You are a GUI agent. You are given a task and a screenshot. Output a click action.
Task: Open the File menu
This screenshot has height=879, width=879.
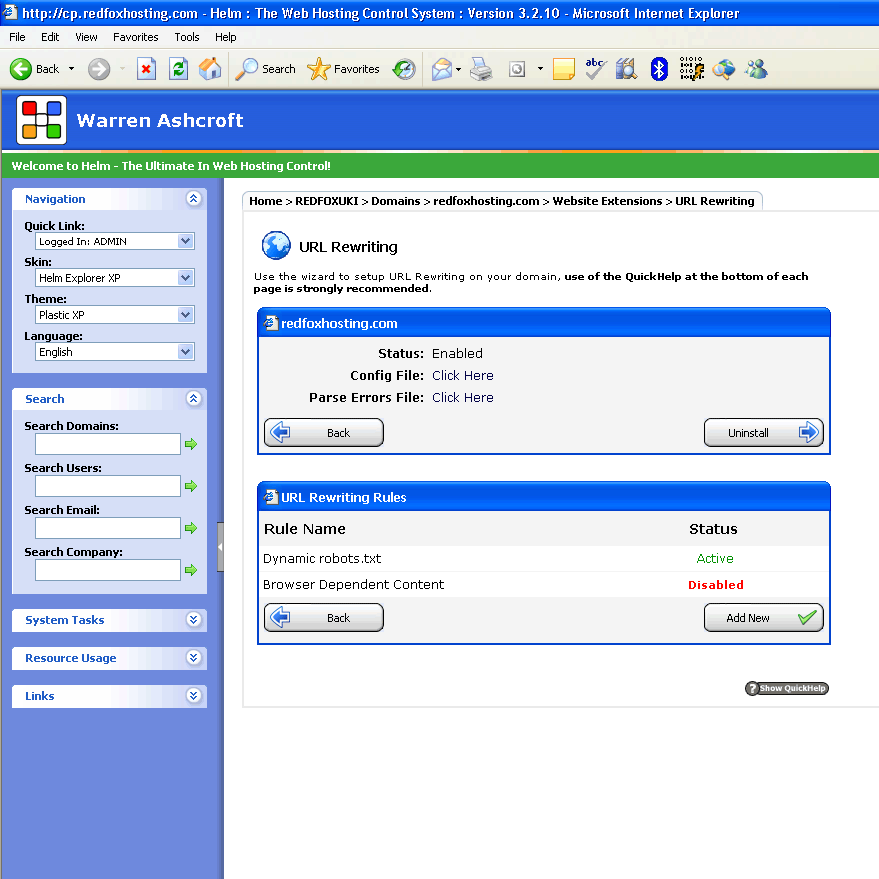(17, 37)
